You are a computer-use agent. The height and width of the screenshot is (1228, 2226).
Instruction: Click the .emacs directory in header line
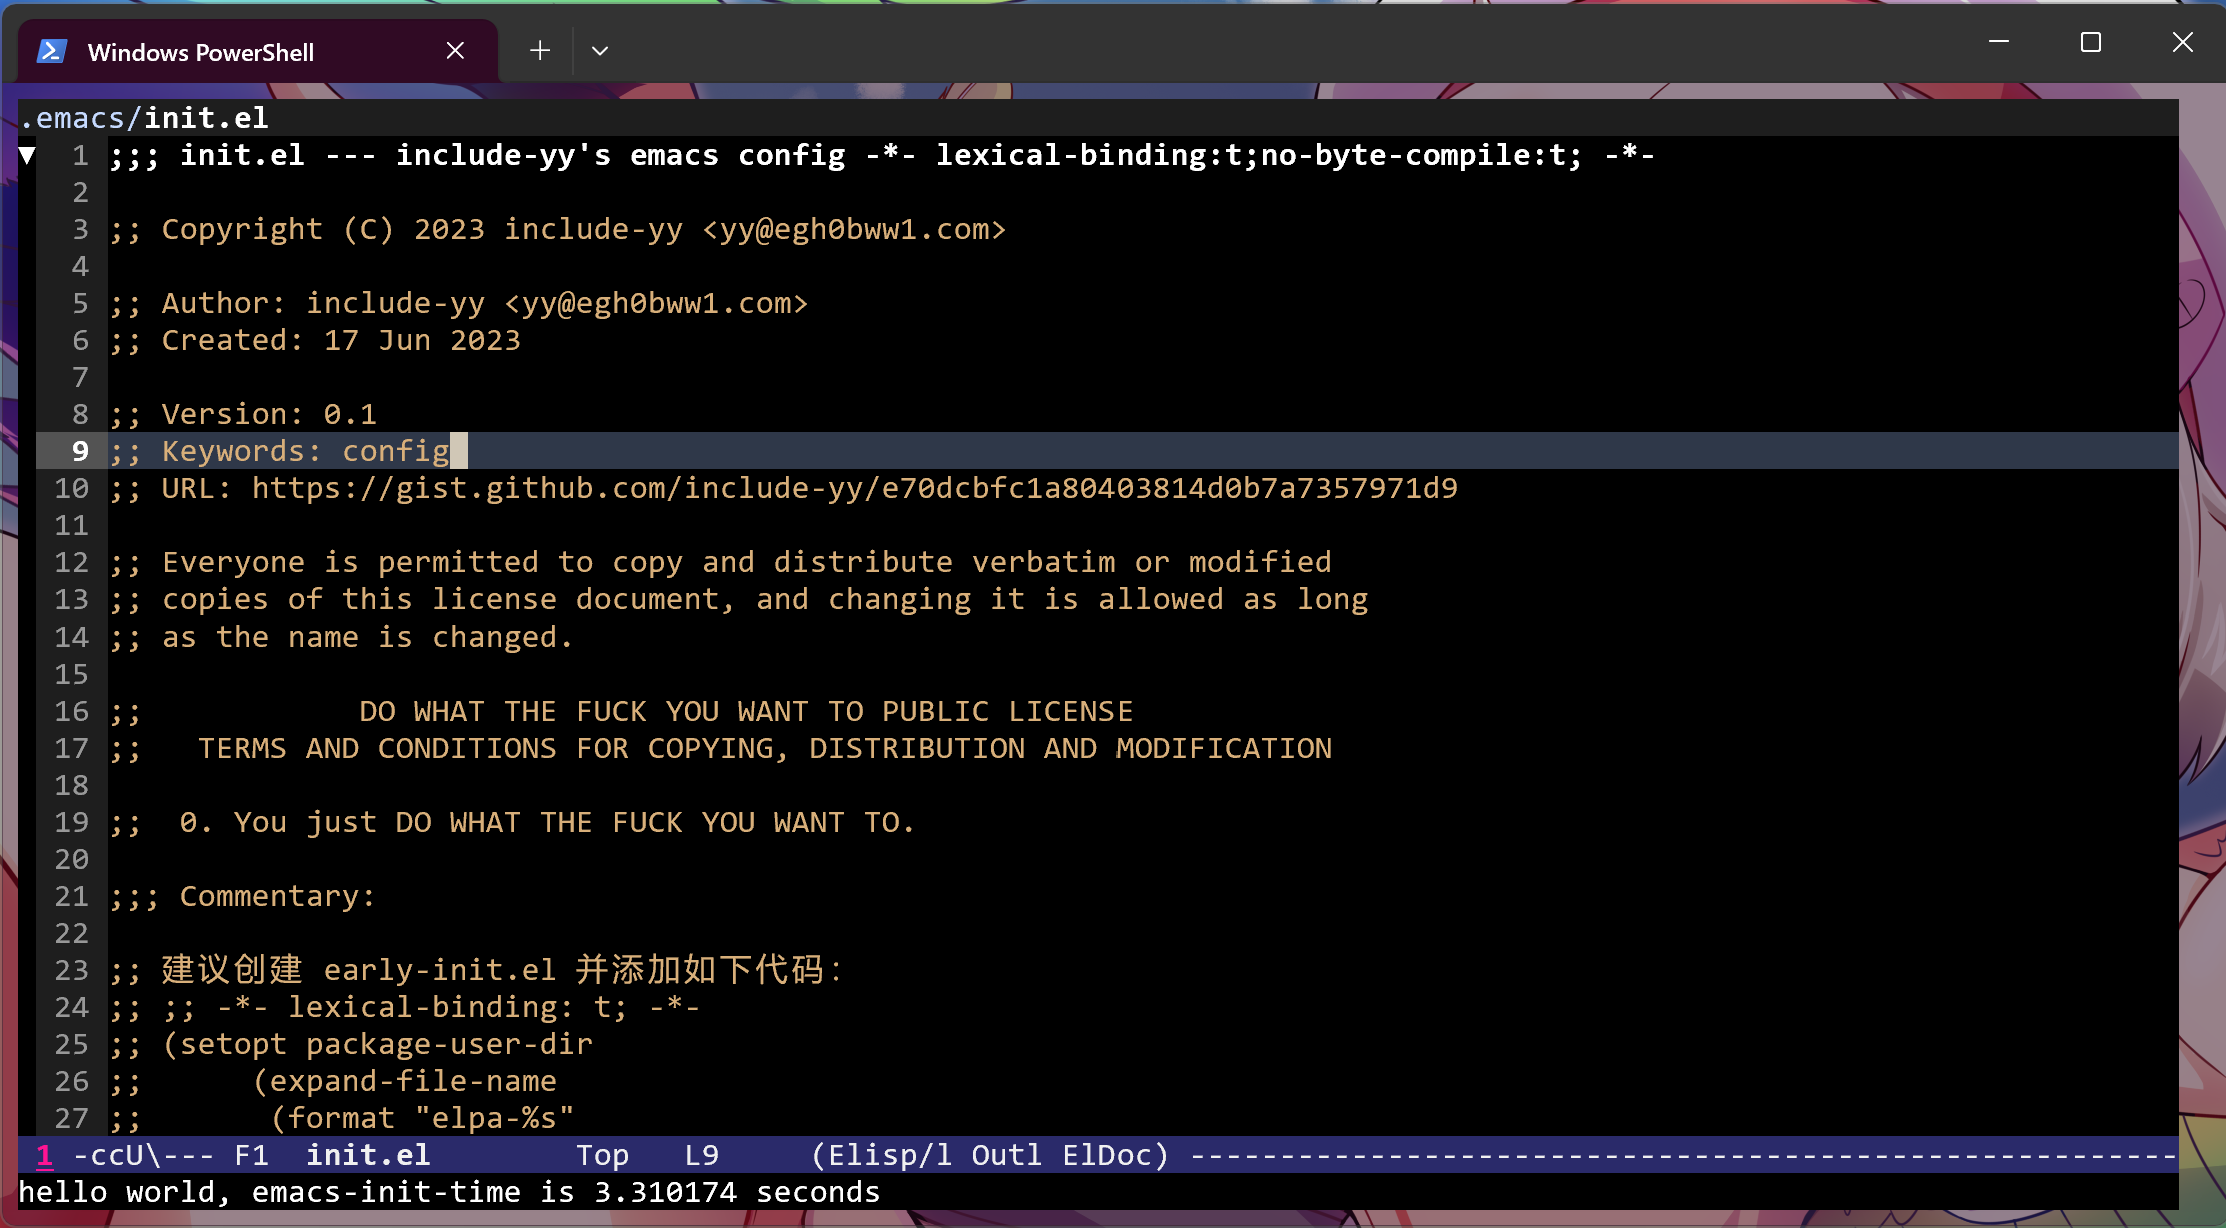coord(72,118)
